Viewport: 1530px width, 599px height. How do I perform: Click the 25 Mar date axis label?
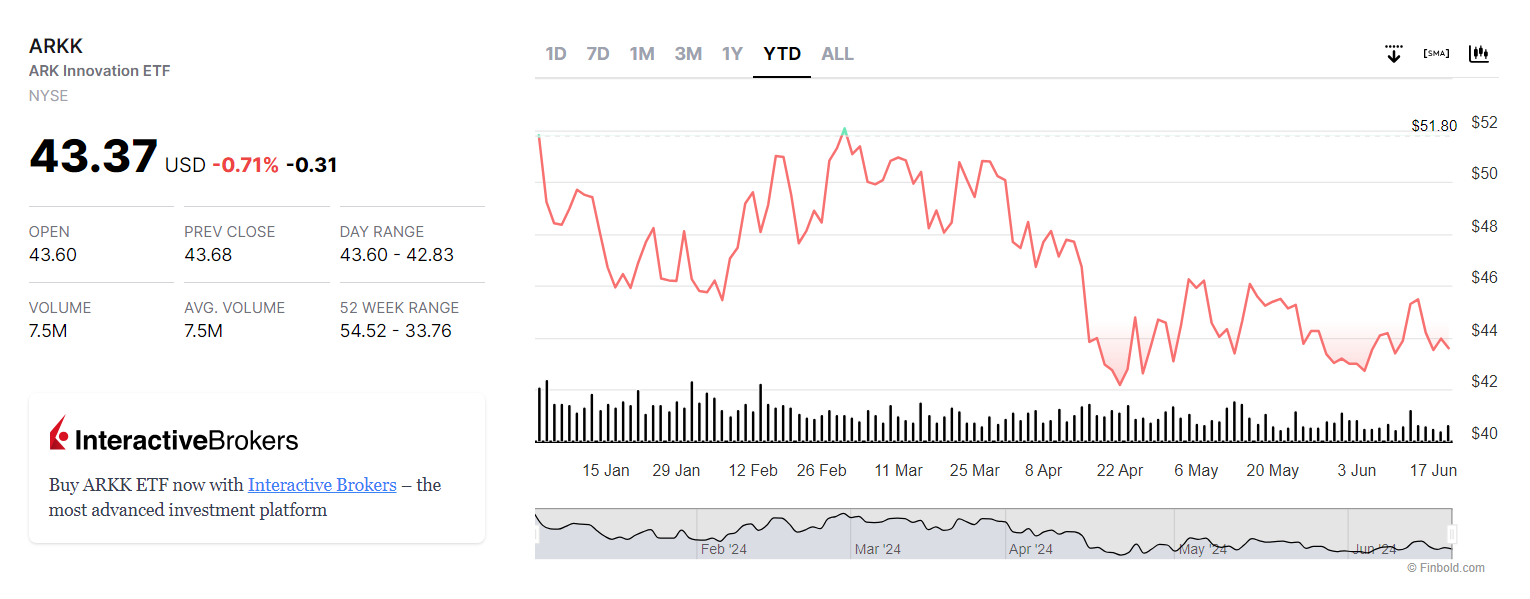(x=975, y=470)
